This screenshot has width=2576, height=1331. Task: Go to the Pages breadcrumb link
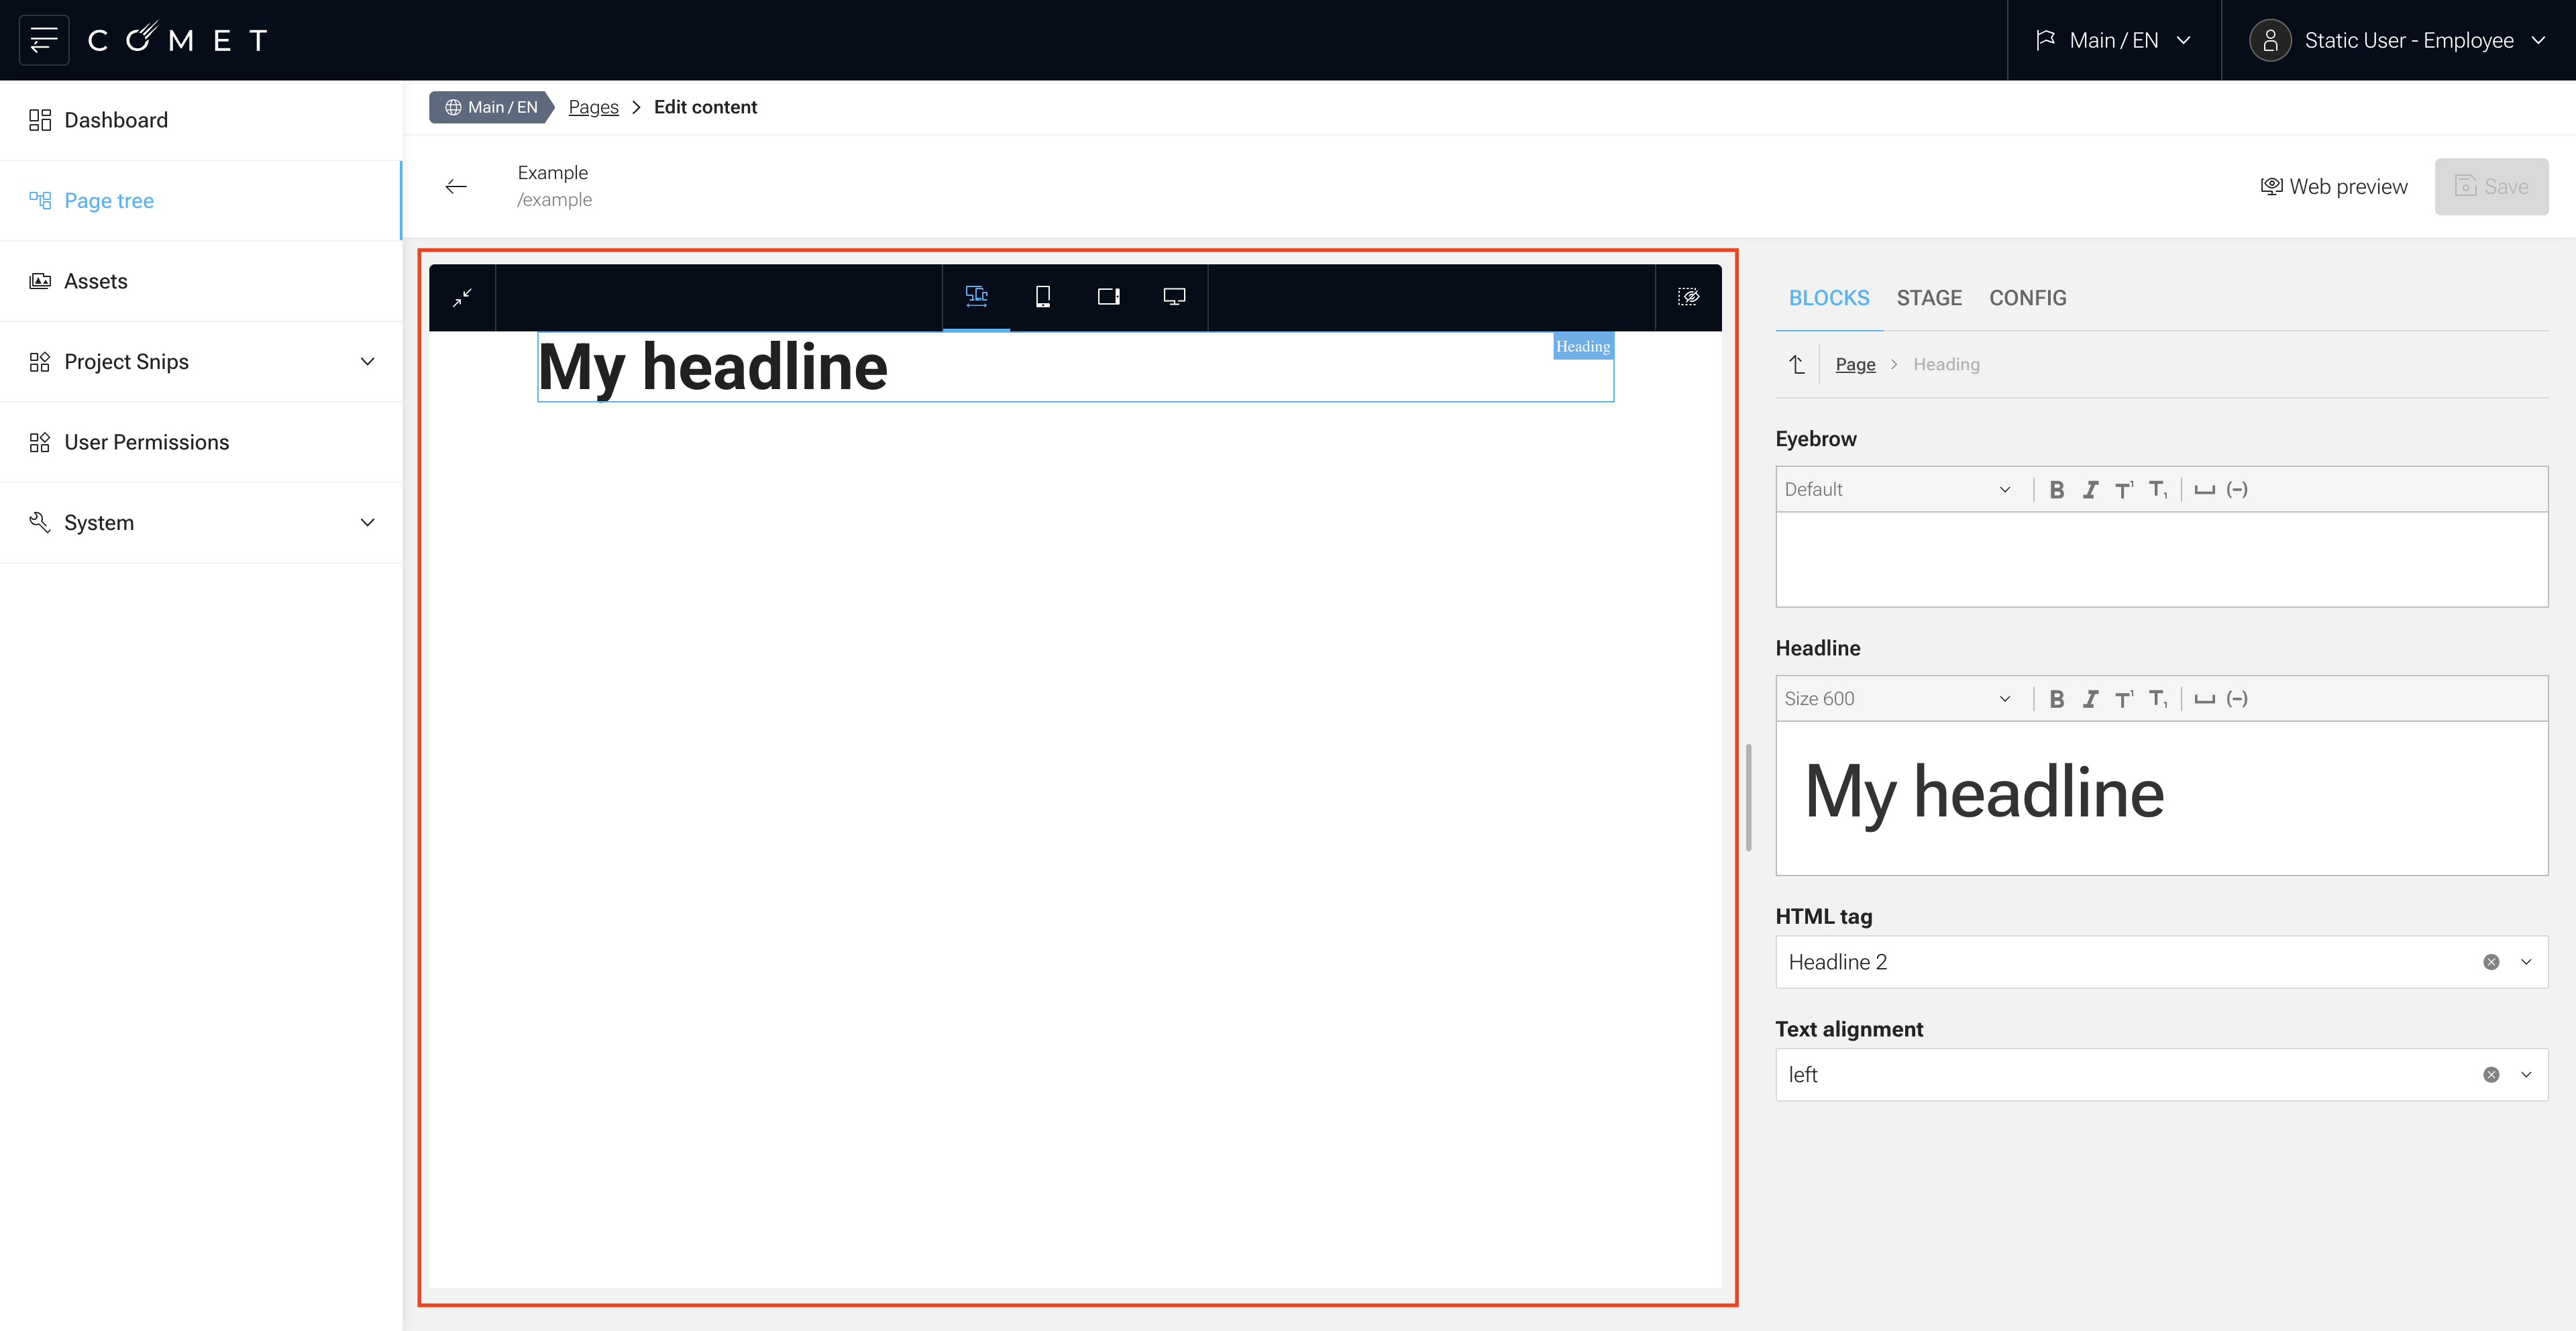[x=593, y=107]
